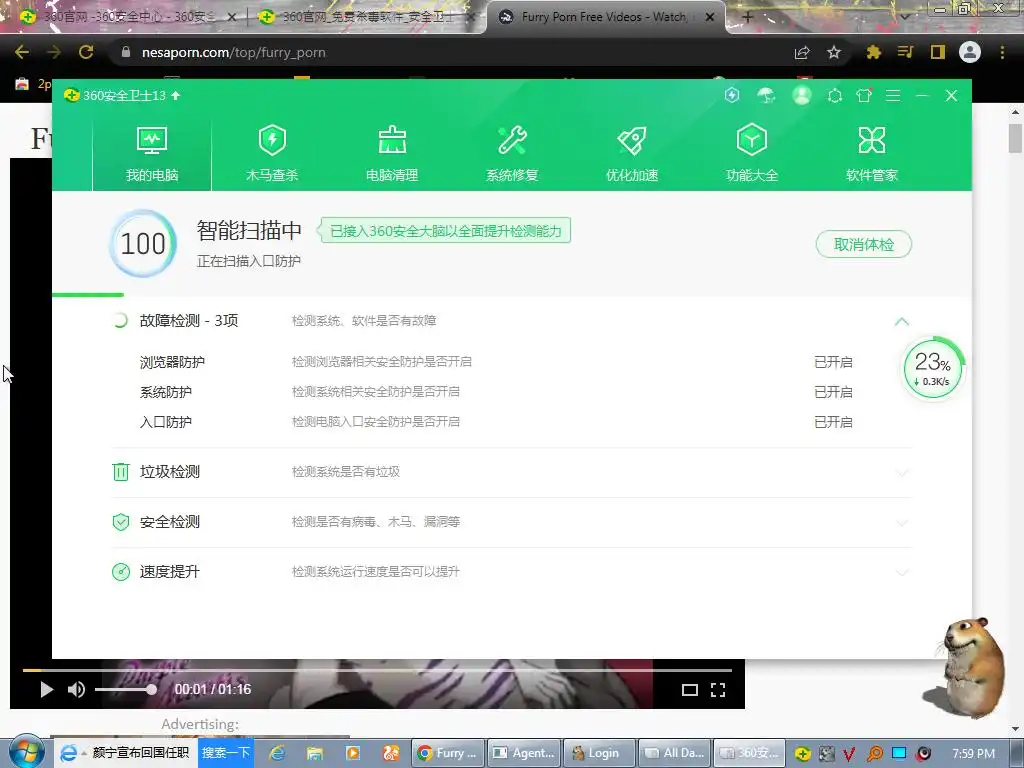The width and height of the screenshot is (1024, 768).
Task: Open the 功能大全 tab
Action: tap(752, 153)
